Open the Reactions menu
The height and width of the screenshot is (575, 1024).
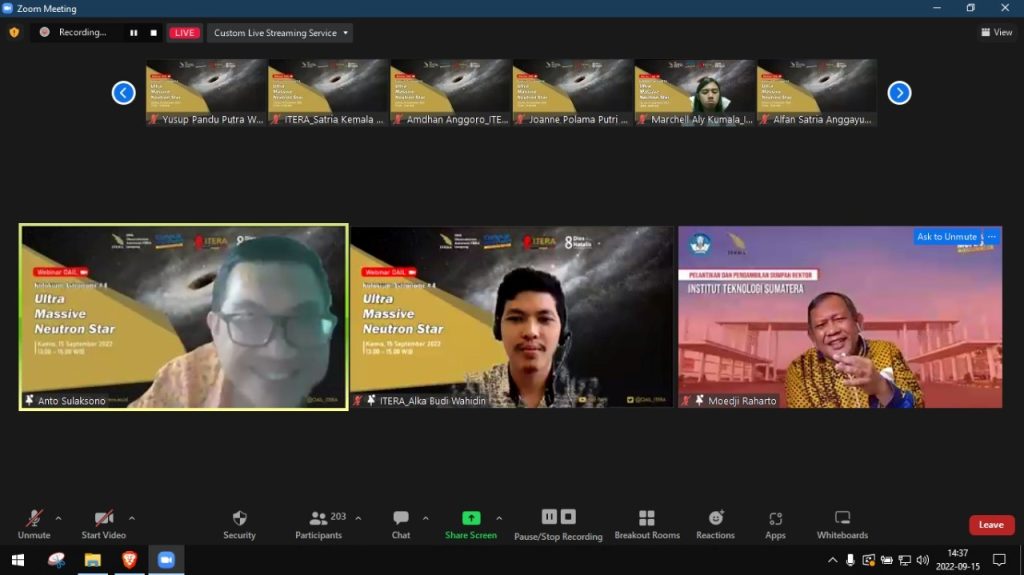(715, 525)
